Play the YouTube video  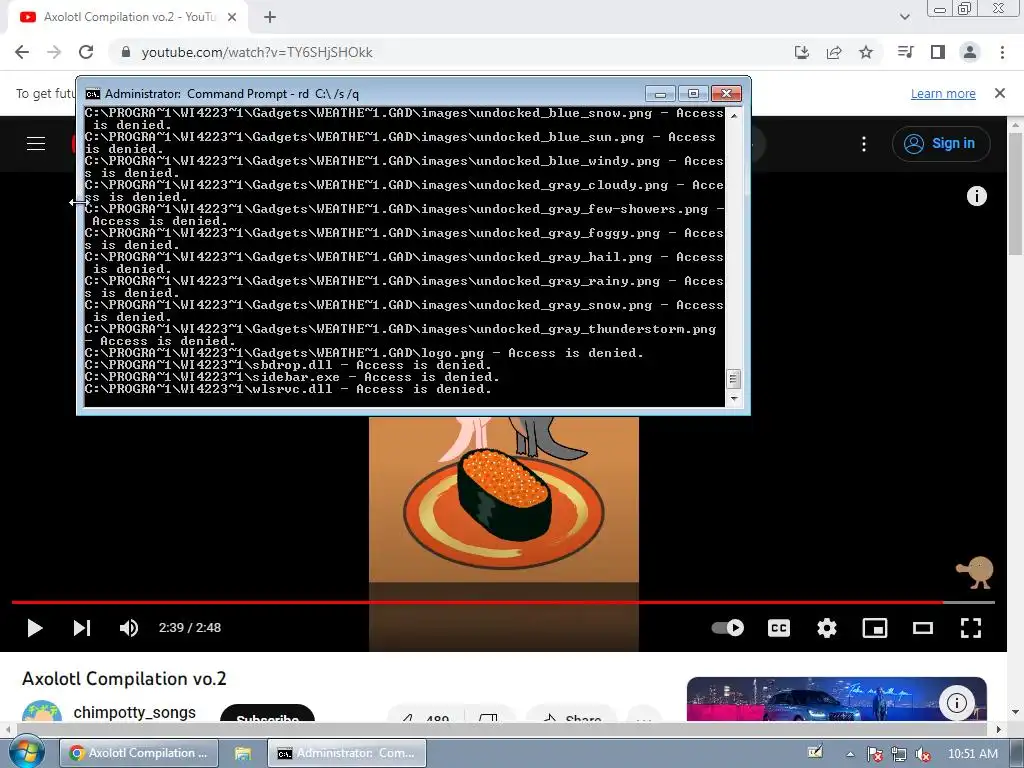coord(35,628)
